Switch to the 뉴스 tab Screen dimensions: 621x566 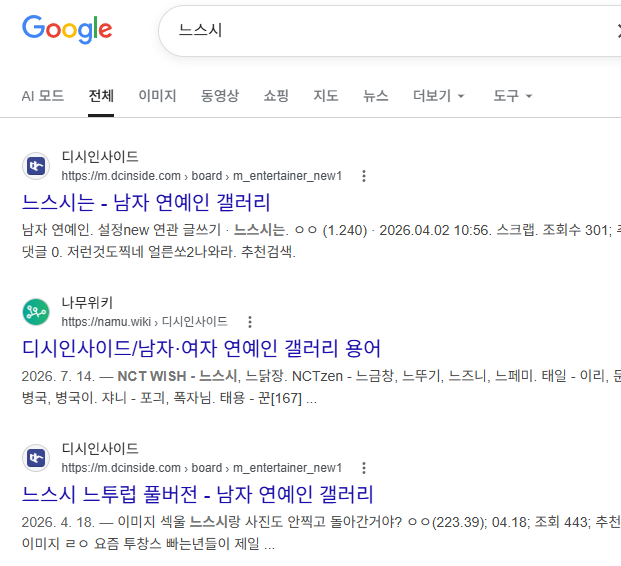pos(376,96)
